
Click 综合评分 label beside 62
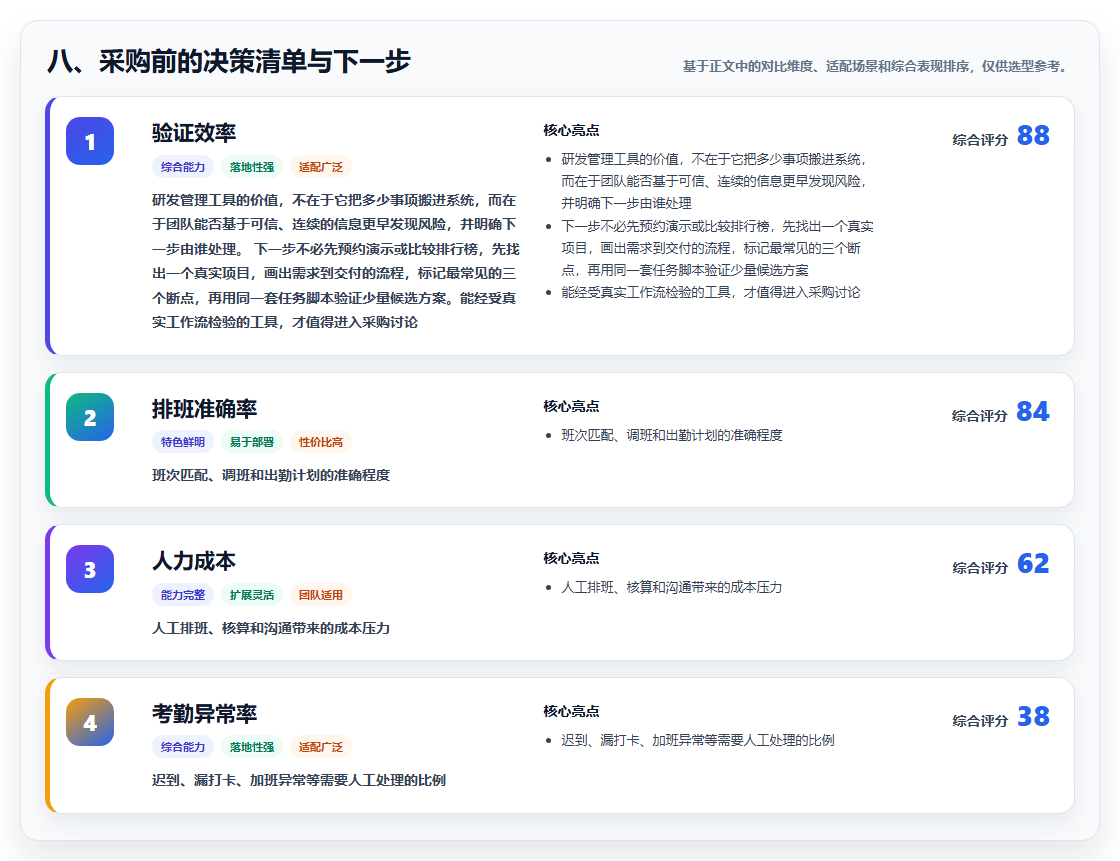980,568
